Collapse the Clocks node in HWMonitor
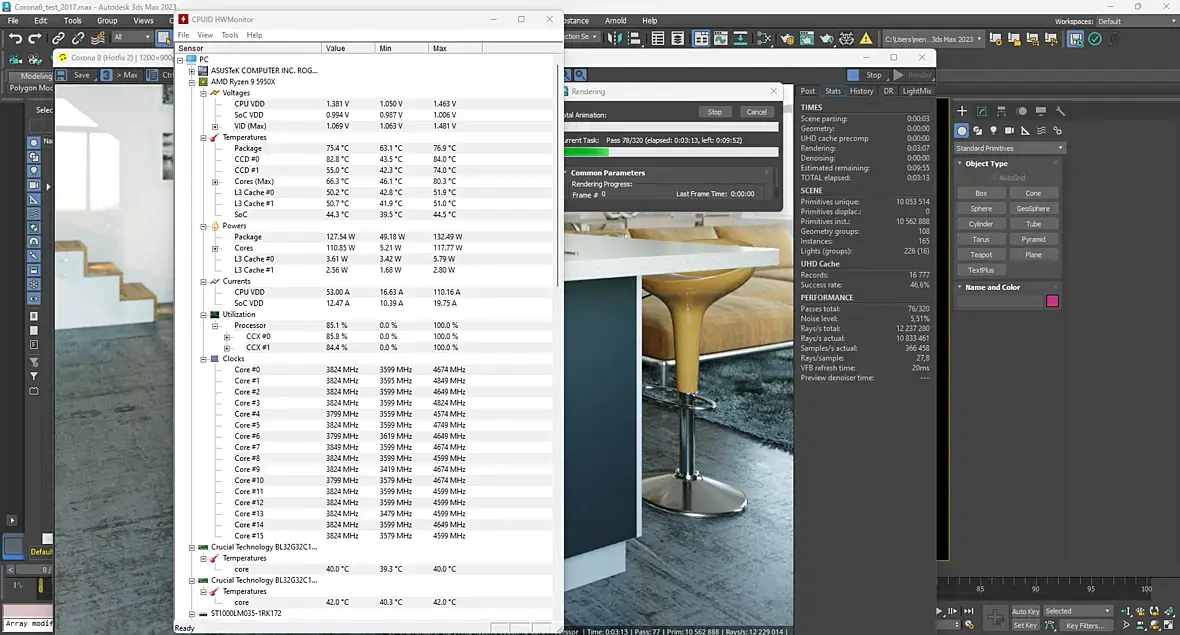This screenshot has width=1180, height=635. tap(203, 359)
